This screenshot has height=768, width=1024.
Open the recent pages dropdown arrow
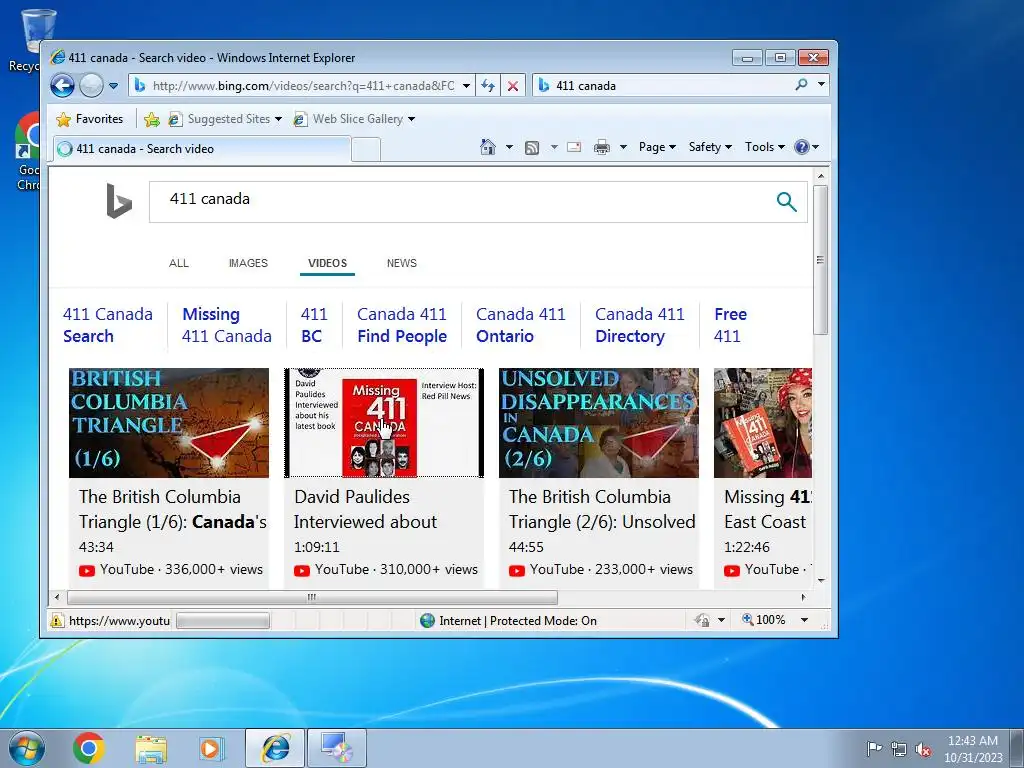(113, 86)
